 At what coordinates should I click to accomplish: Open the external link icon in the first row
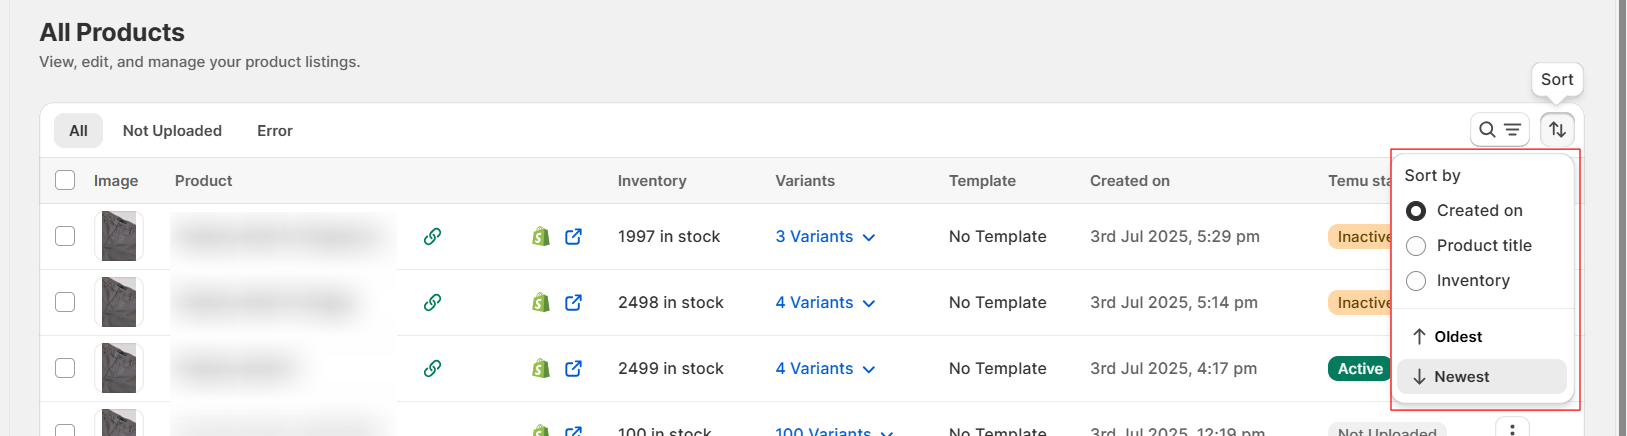coord(573,237)
